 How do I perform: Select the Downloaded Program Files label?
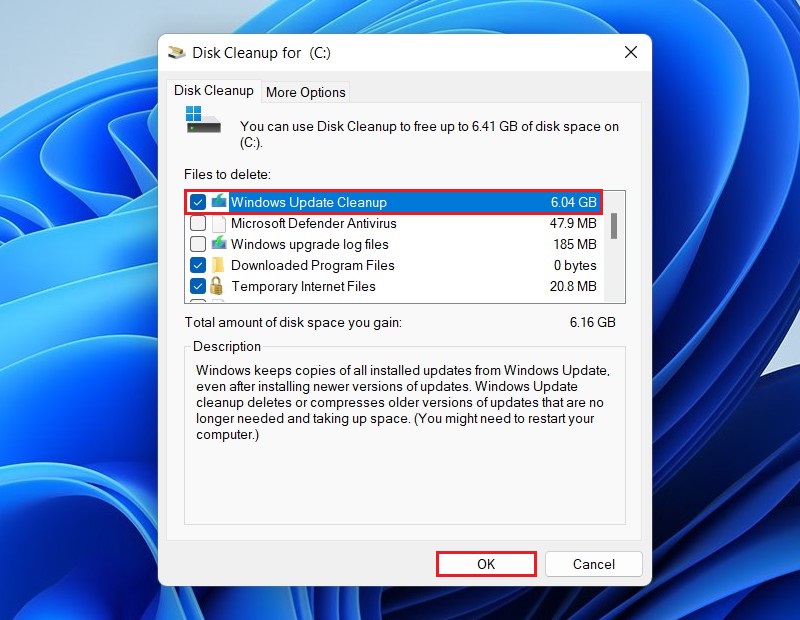pos(313,265)
